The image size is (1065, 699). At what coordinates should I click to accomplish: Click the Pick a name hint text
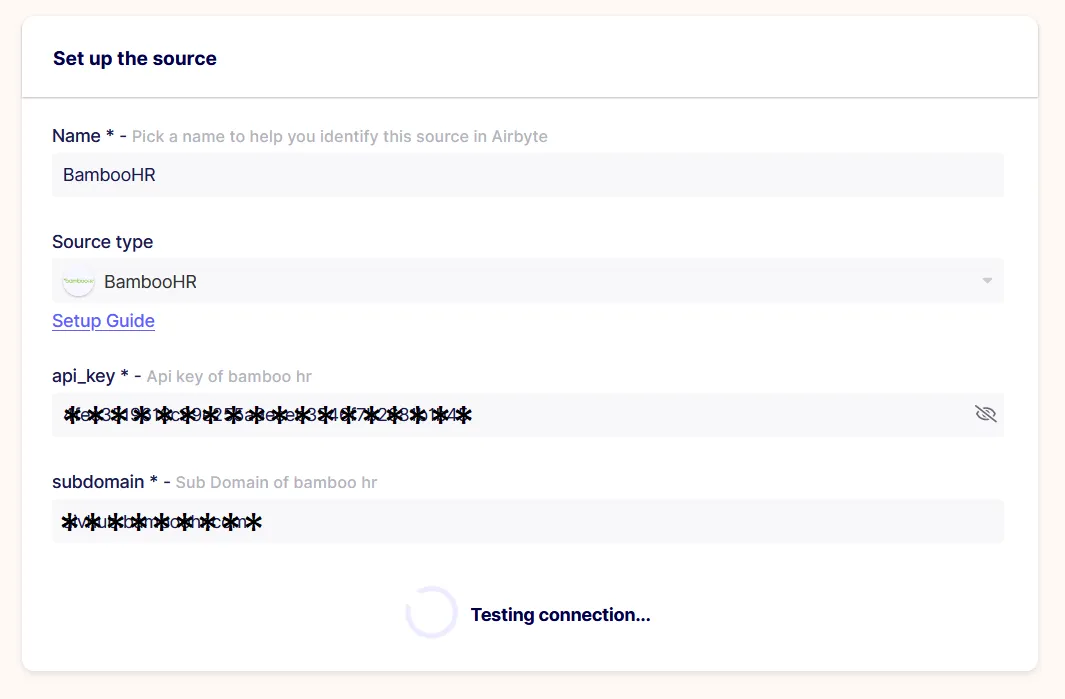340,137
